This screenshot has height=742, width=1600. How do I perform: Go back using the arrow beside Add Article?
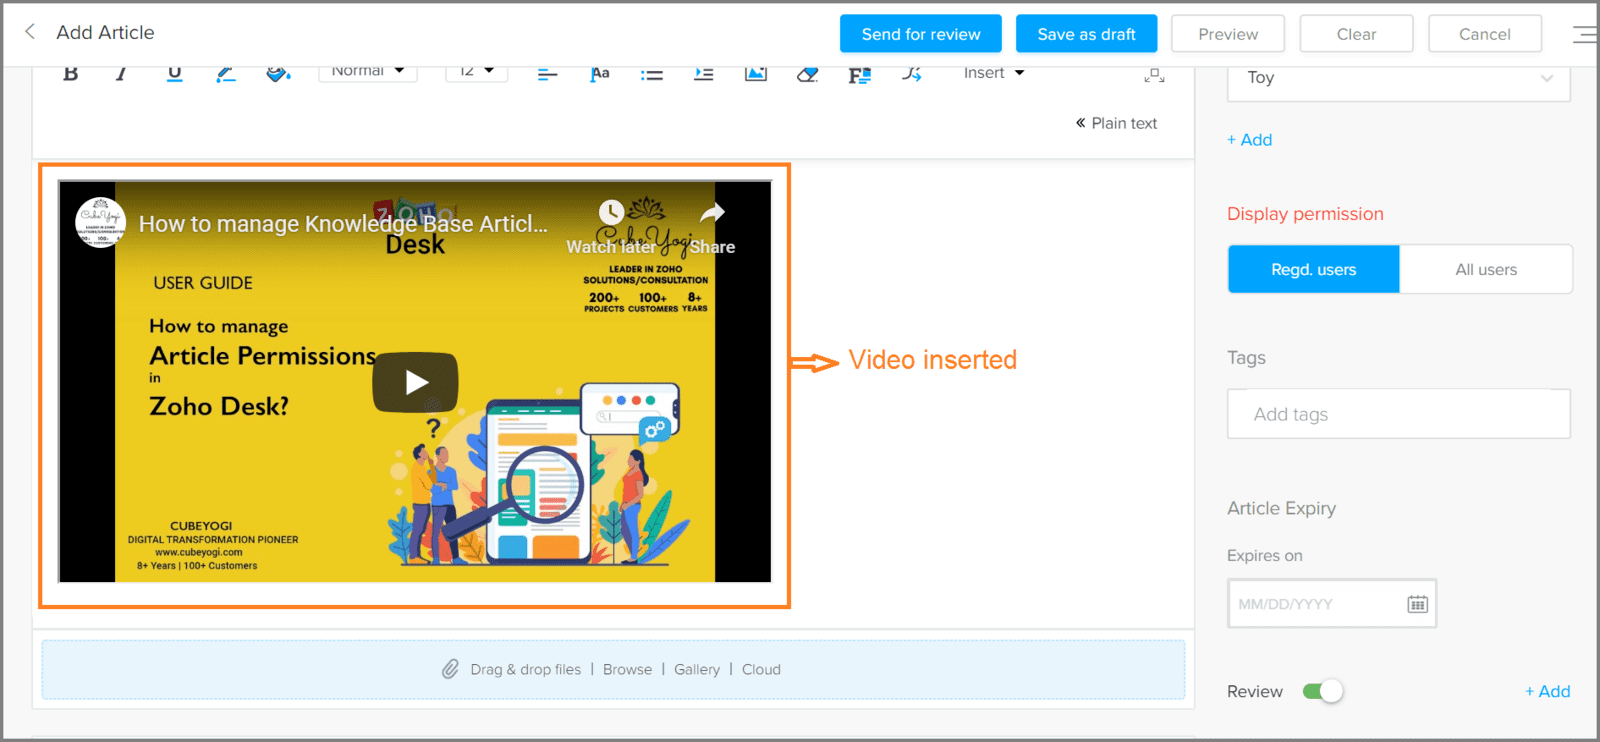[30, 32]
